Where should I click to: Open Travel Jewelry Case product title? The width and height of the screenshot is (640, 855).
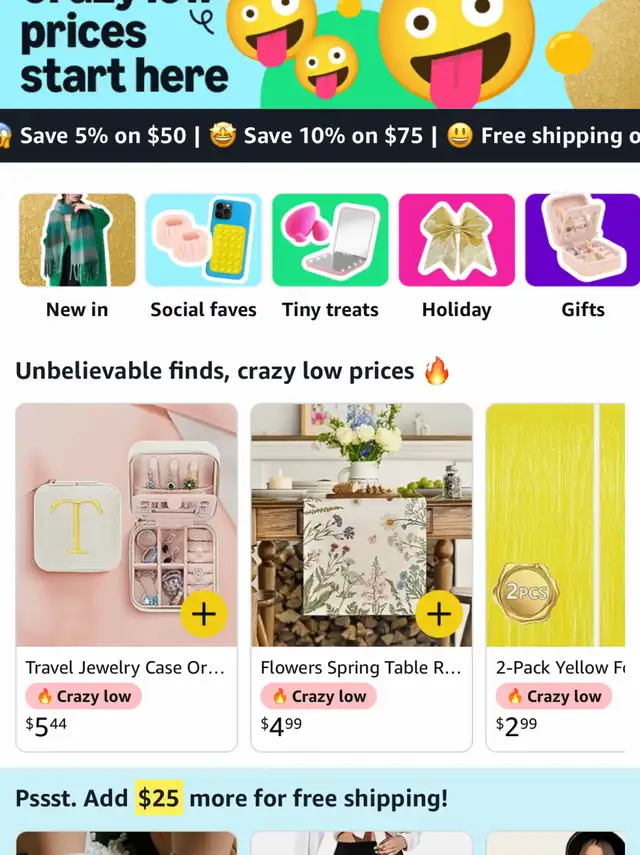click(x=125, y=667)
